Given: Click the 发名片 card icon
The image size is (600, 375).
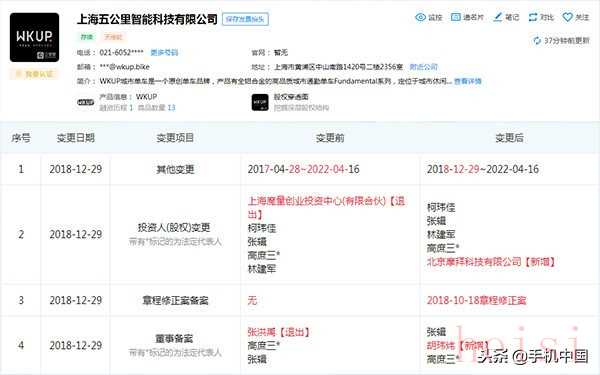Looking at the screenshot, I should pyautogui.click(x=455, y=17).
